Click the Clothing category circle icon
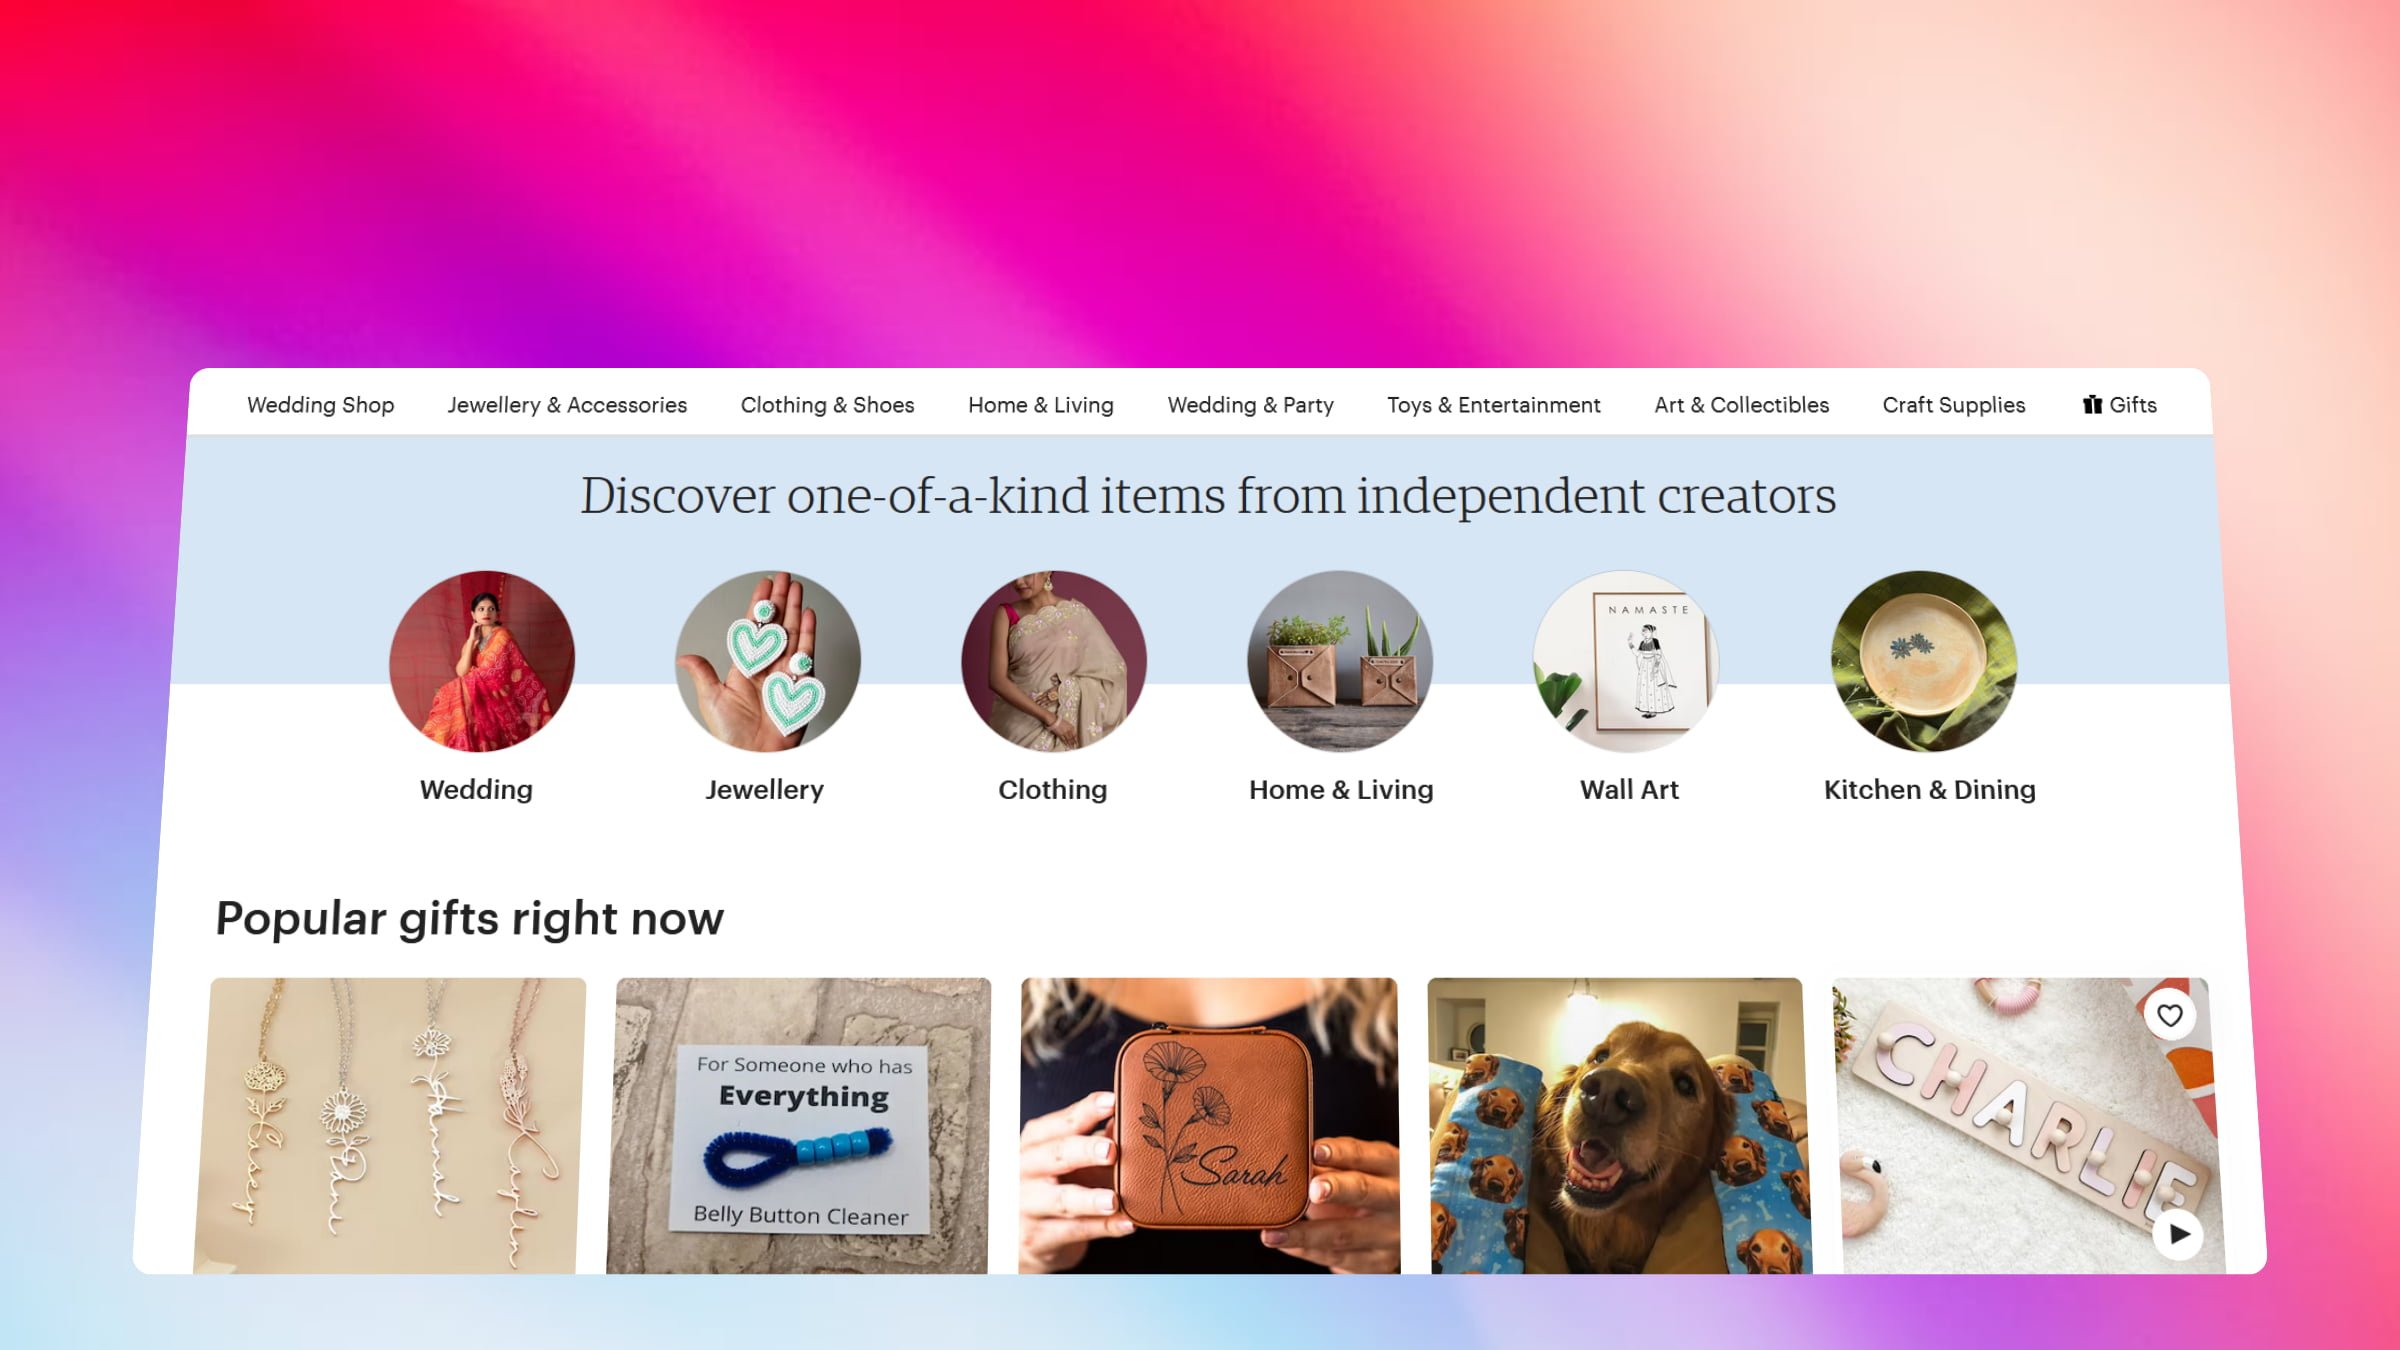 pos(1053,661)
